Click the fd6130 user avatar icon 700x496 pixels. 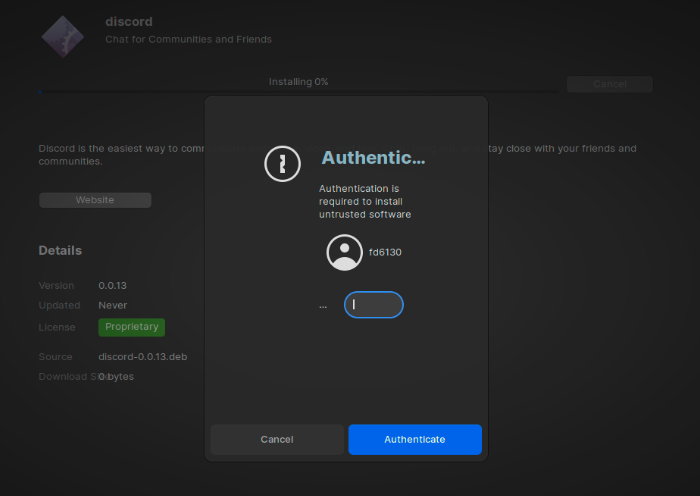coord(344,252)
